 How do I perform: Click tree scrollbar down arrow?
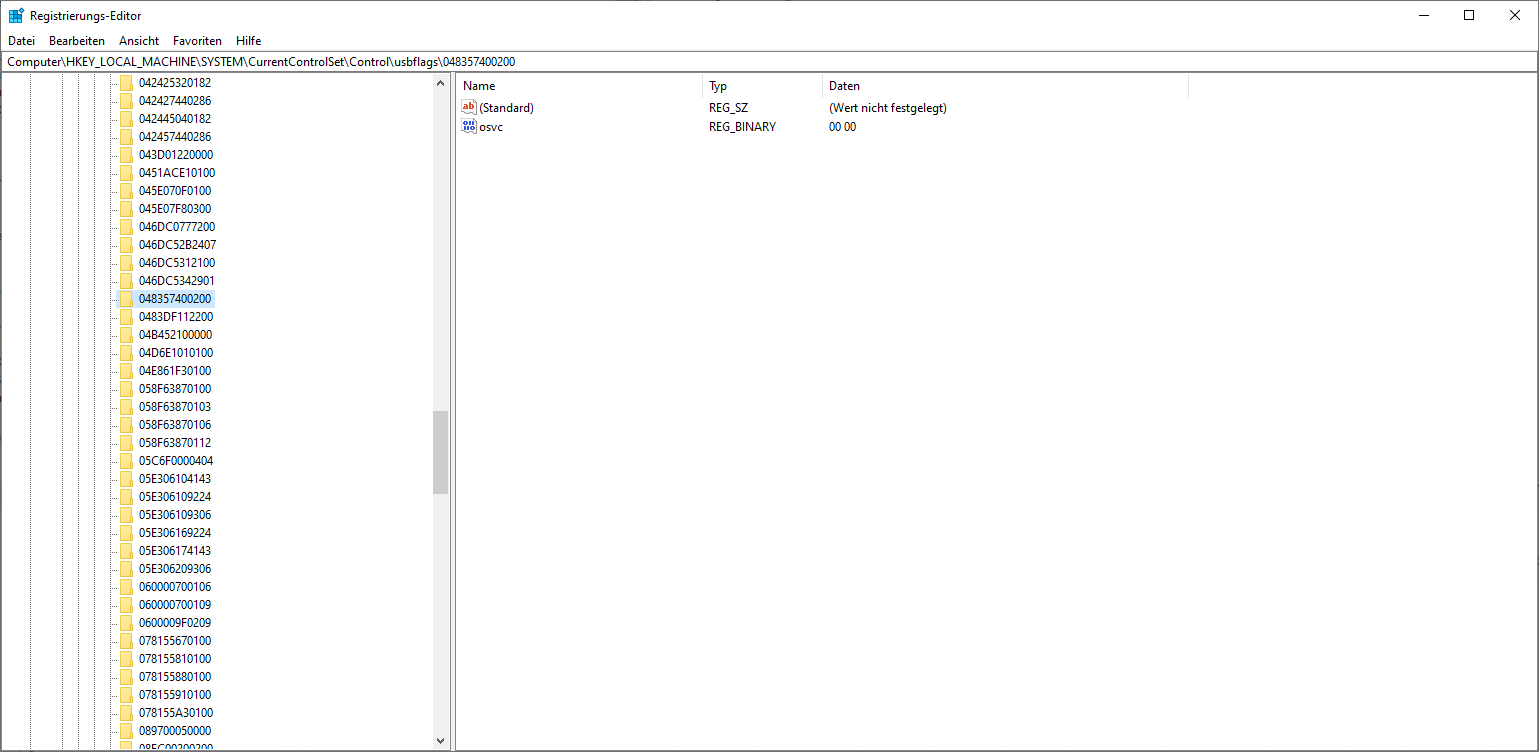[x=441, y=741]
